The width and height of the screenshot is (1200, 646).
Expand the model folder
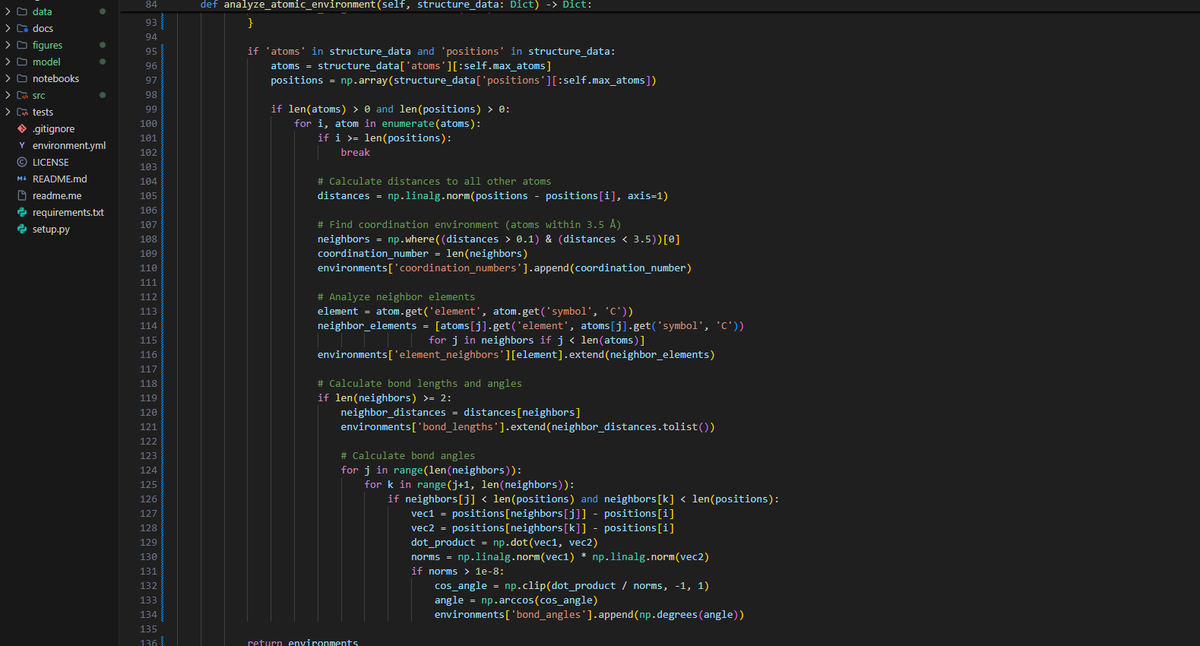tap(8, 61)
